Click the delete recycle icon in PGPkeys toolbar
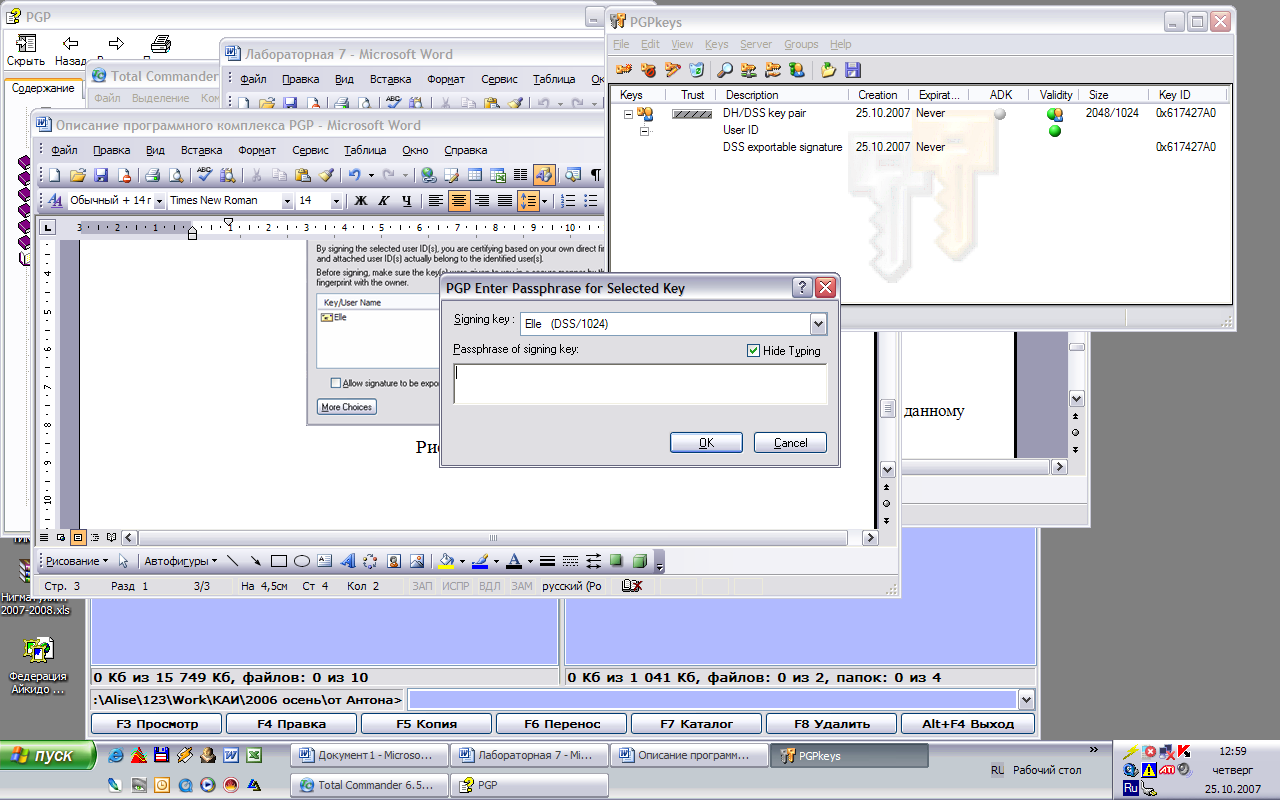This screenshot has height=800, width=1280. point(696,70)
